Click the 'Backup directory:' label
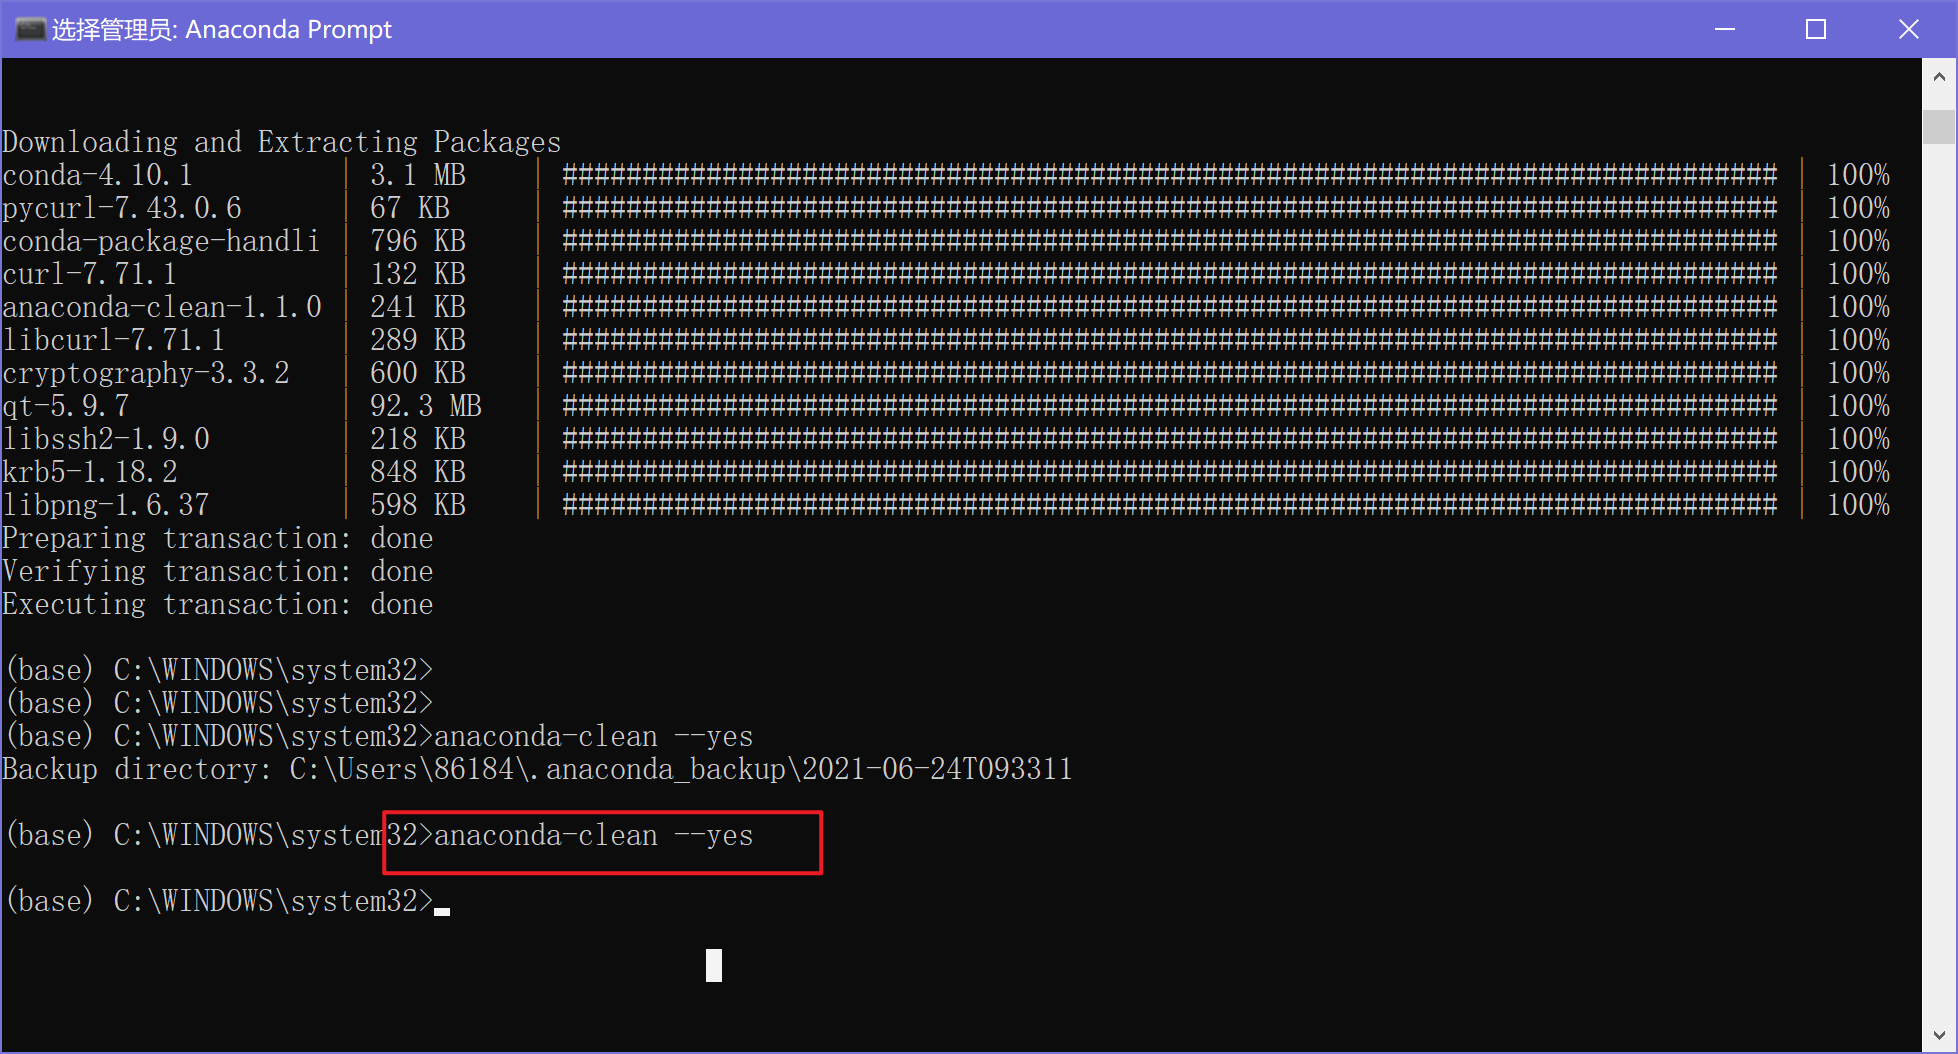Image resolution: width=1958 pixels, height=1054 pixels. 137,769
